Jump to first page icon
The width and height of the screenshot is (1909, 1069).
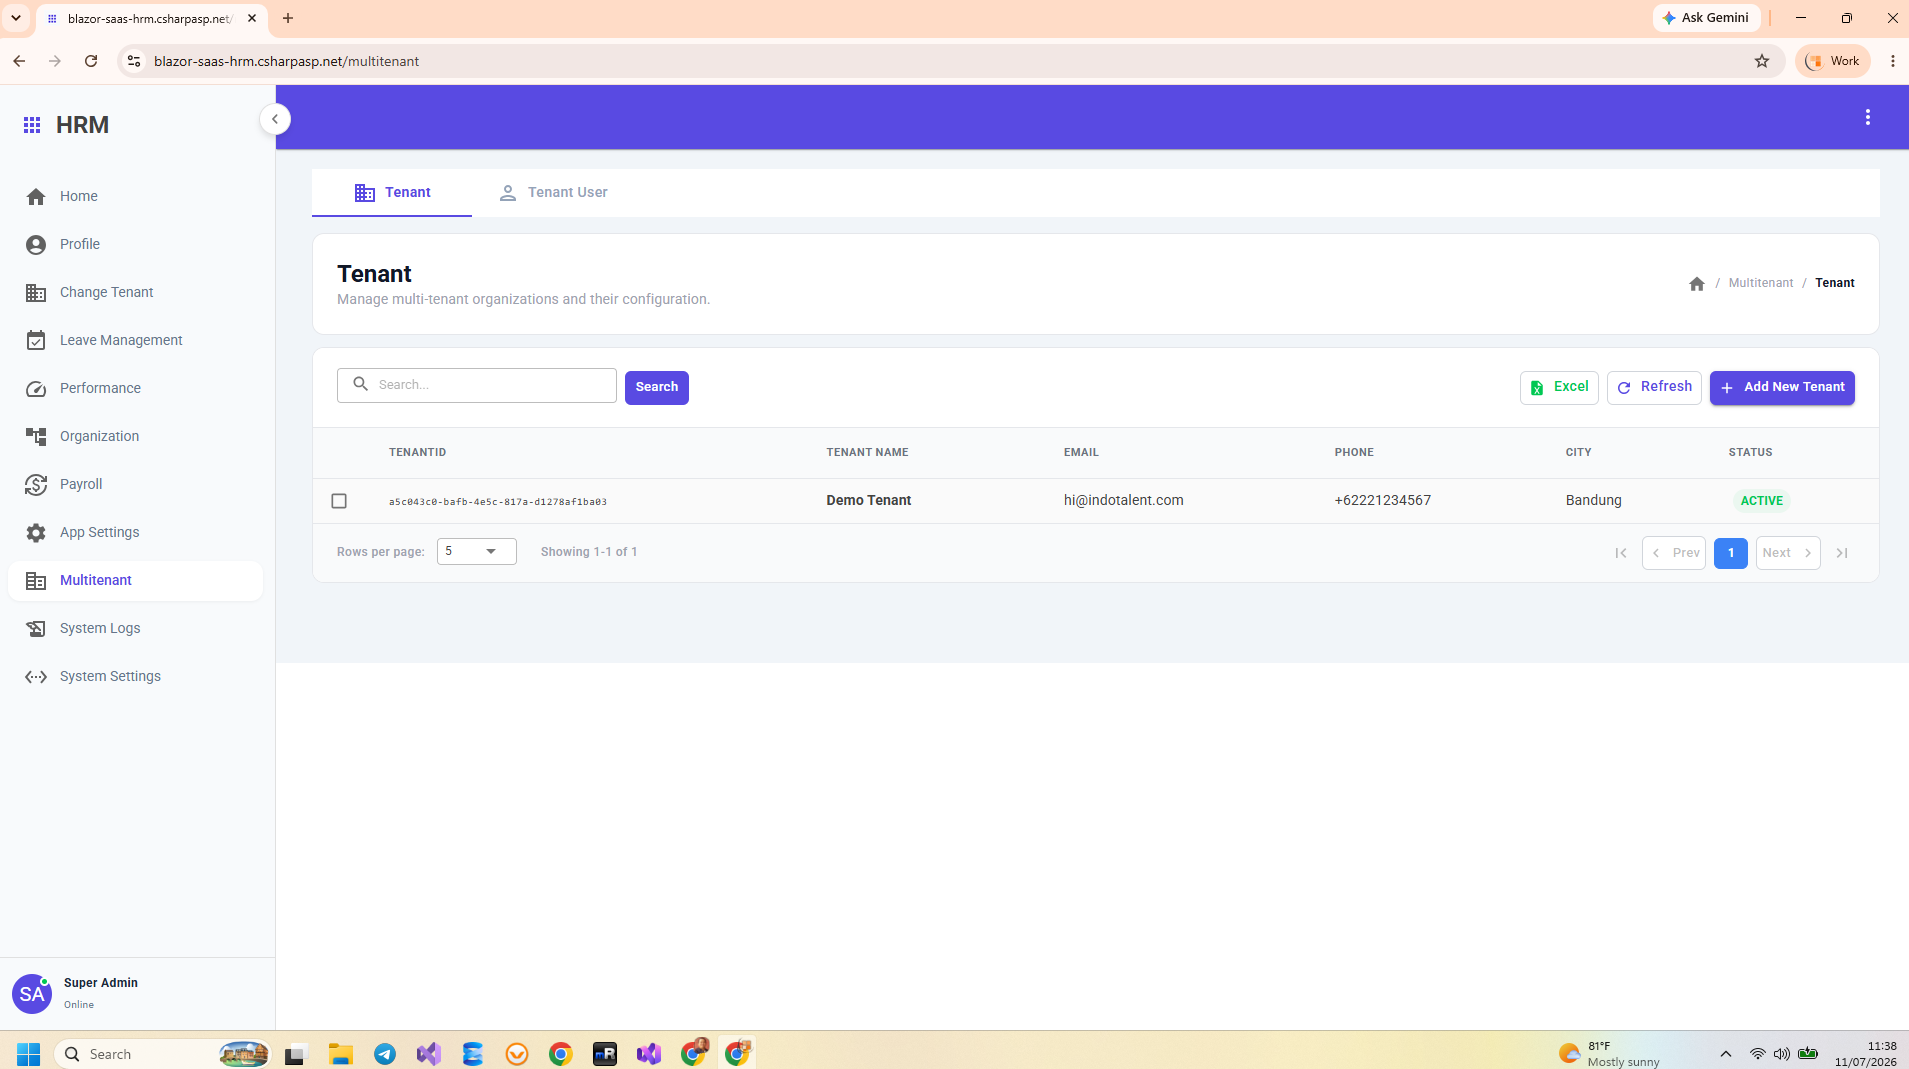click(1620, 554)
